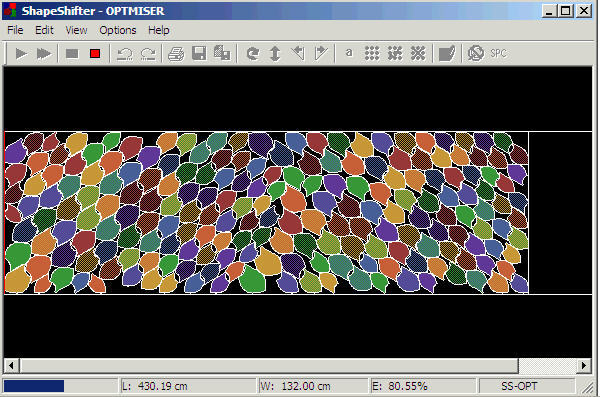Click the scattered dot grid icon
Screen dimensions: 600x397
395,53
